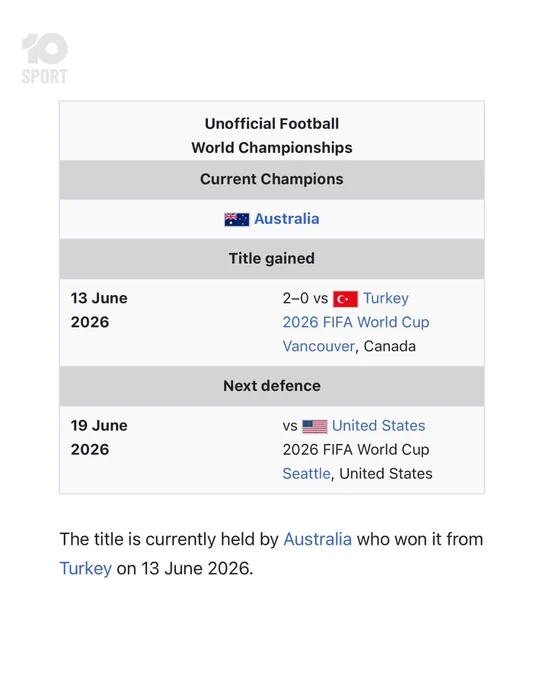Open the Turkey link in the paragraph
Image resolution: width=544 pixels, height=680 pixels.
[x=85, y=569]
